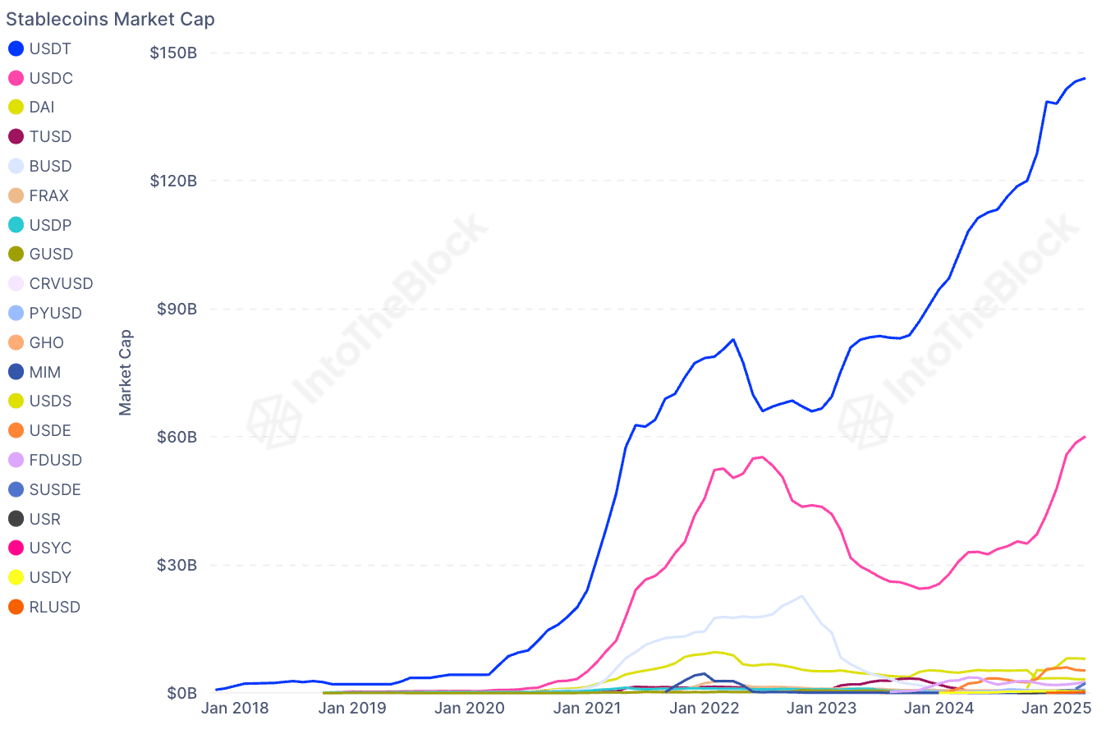The width and height of the screenshot is (1120, 734).
Task: Click the RLUSD legend label
Action: point(54,607)
